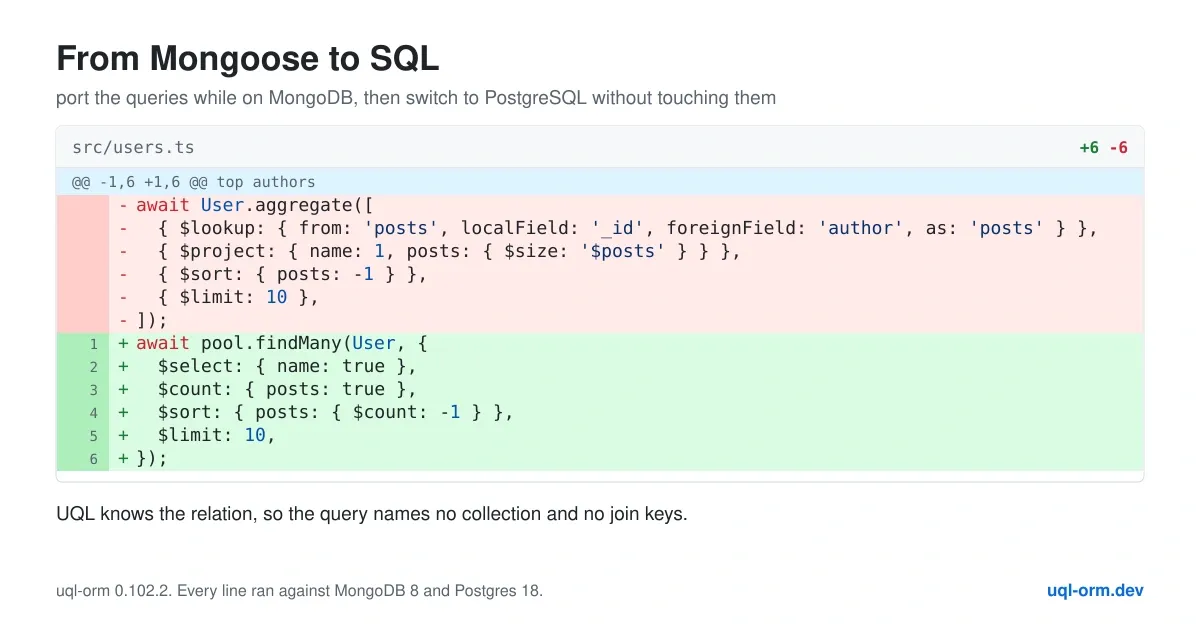Click the removed line "await User.aggregate(["
This screenshot has width=1200, height=630.
point(600,205)
